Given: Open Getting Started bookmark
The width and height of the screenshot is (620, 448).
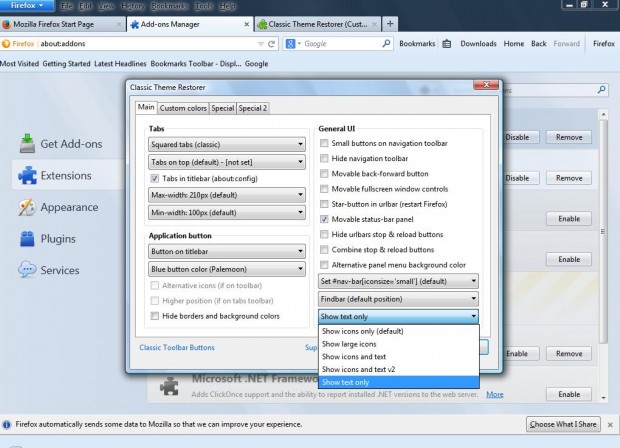Looking at the screenshot, I should click(x=66, y=64).
